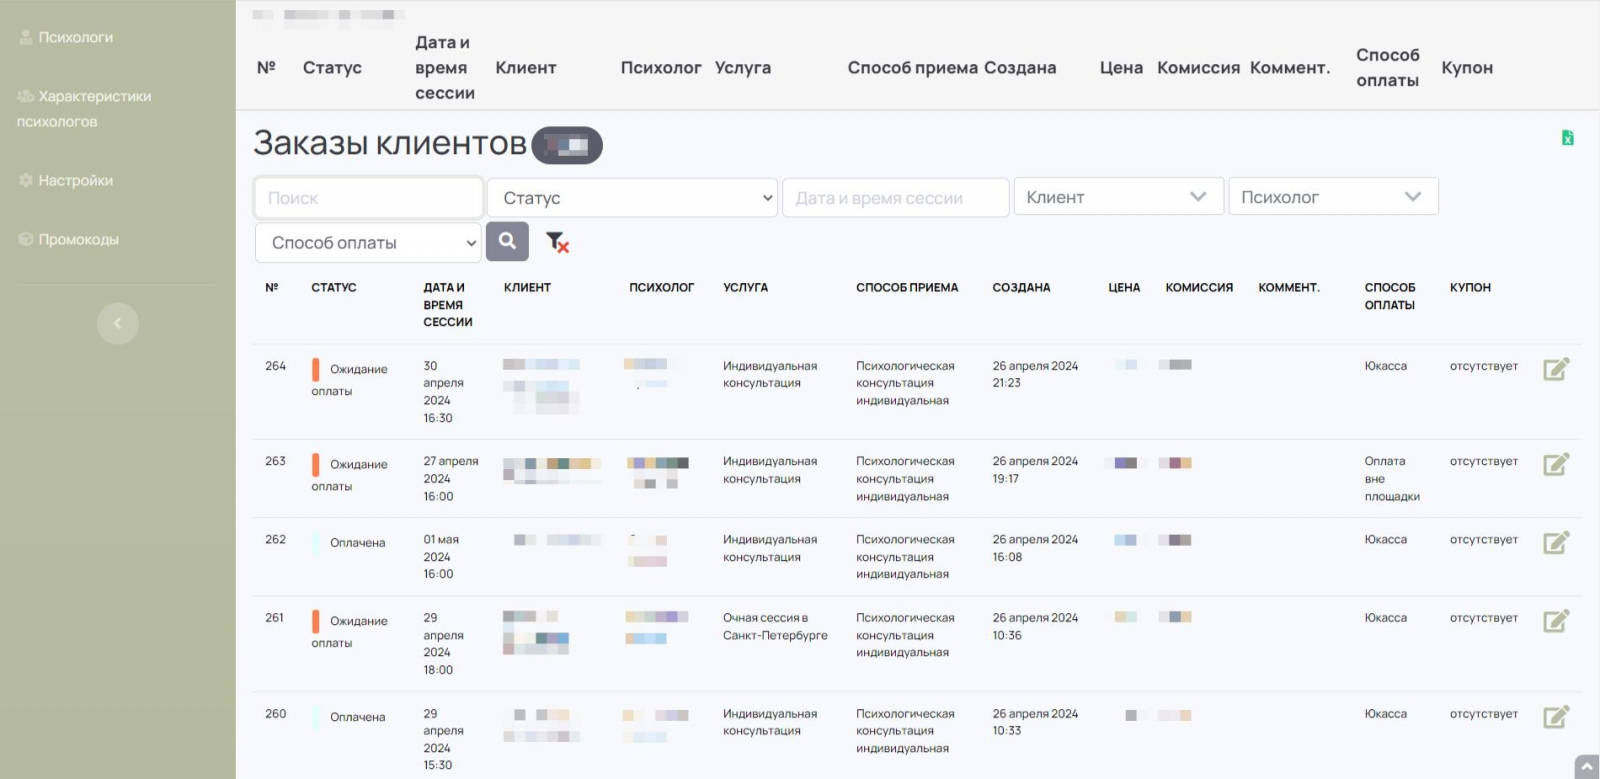Open Психологи in the sidebar

click(75, 37)
